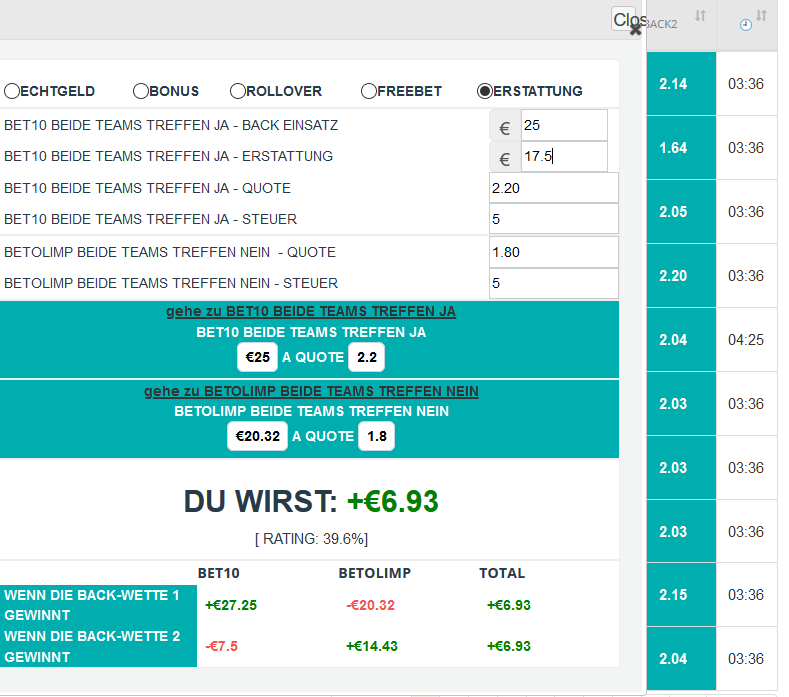Screen dimensions: 789x697
Task: Sort by the time column arrows
Action: [x=761, y=16]
